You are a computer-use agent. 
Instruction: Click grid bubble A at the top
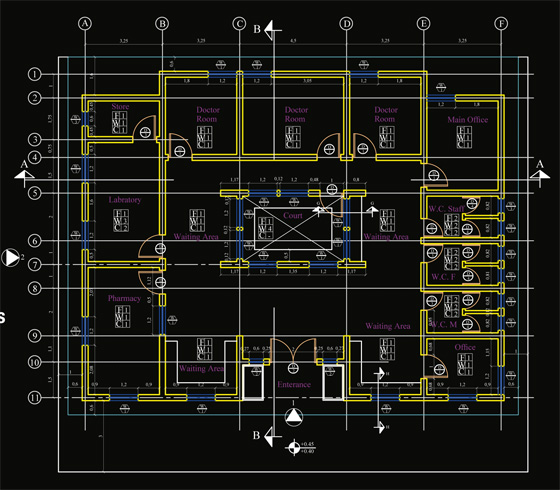point(85,24)
